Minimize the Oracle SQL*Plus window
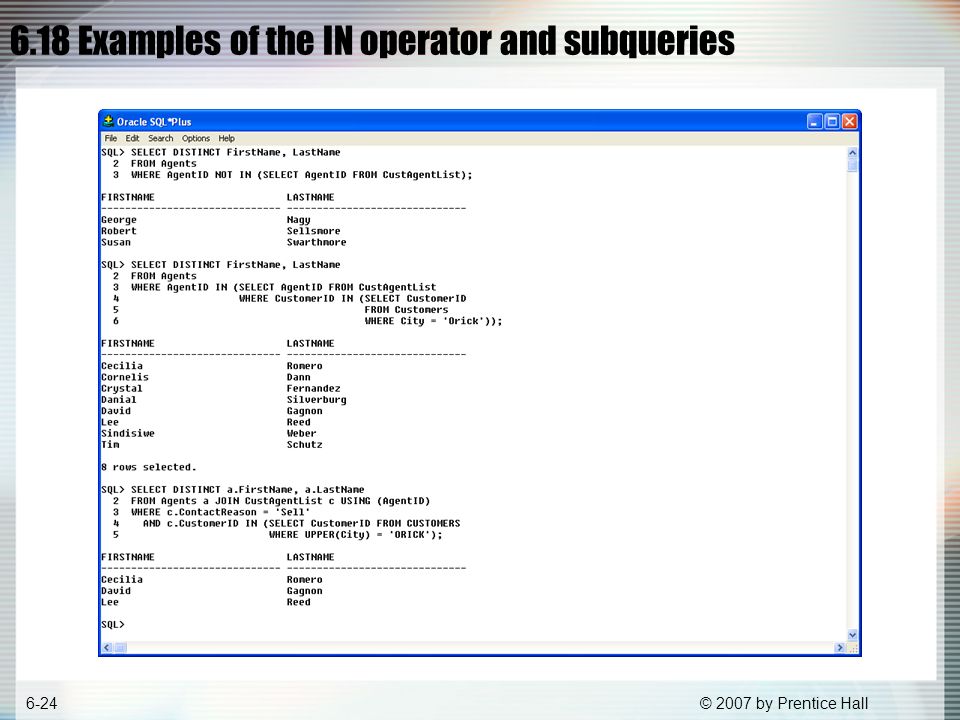The width and height of the screenshot is (960, 720). (814, 121)
